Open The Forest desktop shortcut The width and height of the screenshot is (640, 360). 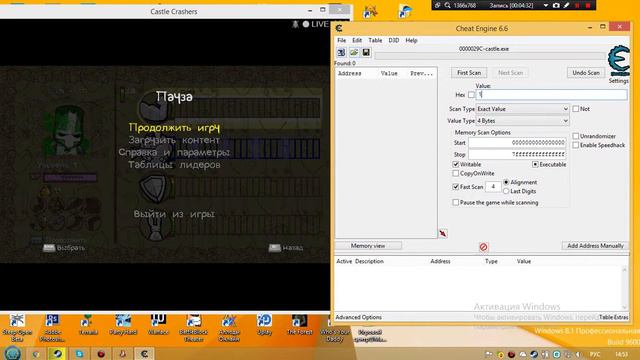point(299,325)
